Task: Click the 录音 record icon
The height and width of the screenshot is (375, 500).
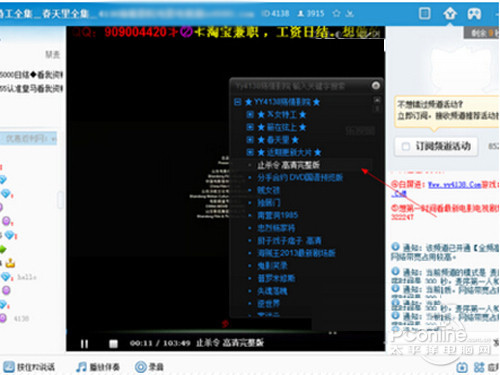Action: [140, 367]
